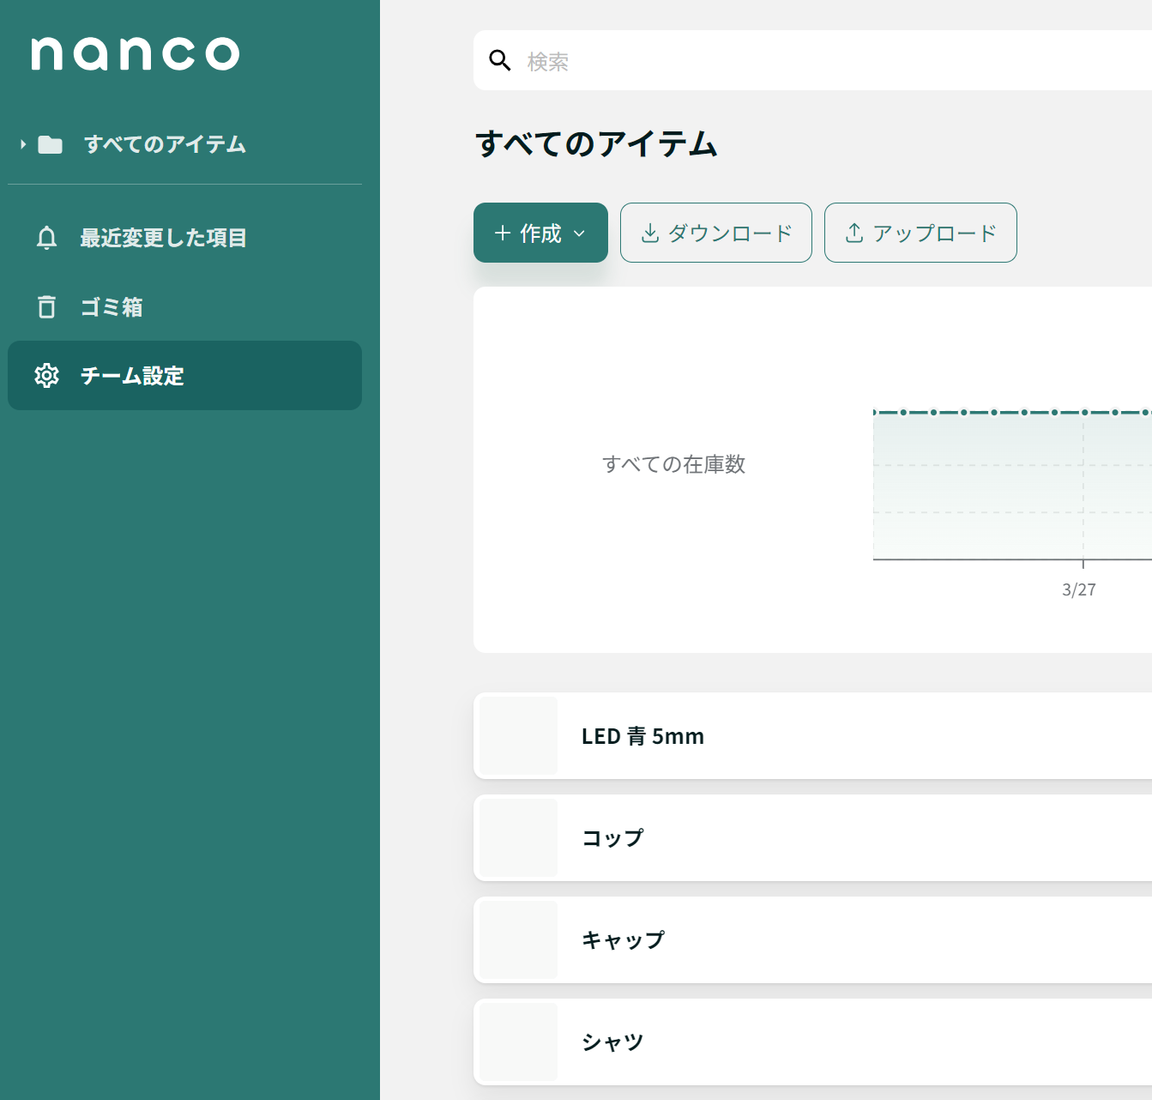Open the シャツ item
Viewport: 1152px width, 1100px height.
coord(813,1042)
